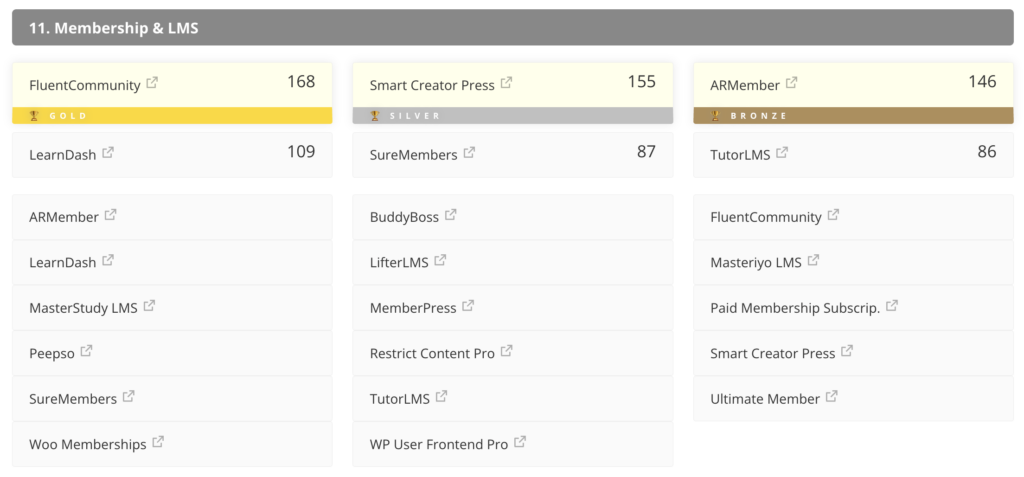Open TutorLMS entry scored 86

tap(741, 155)
